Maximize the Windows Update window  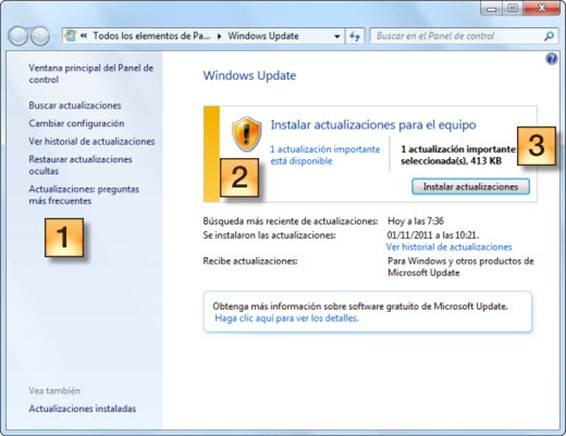click(513, 8)
